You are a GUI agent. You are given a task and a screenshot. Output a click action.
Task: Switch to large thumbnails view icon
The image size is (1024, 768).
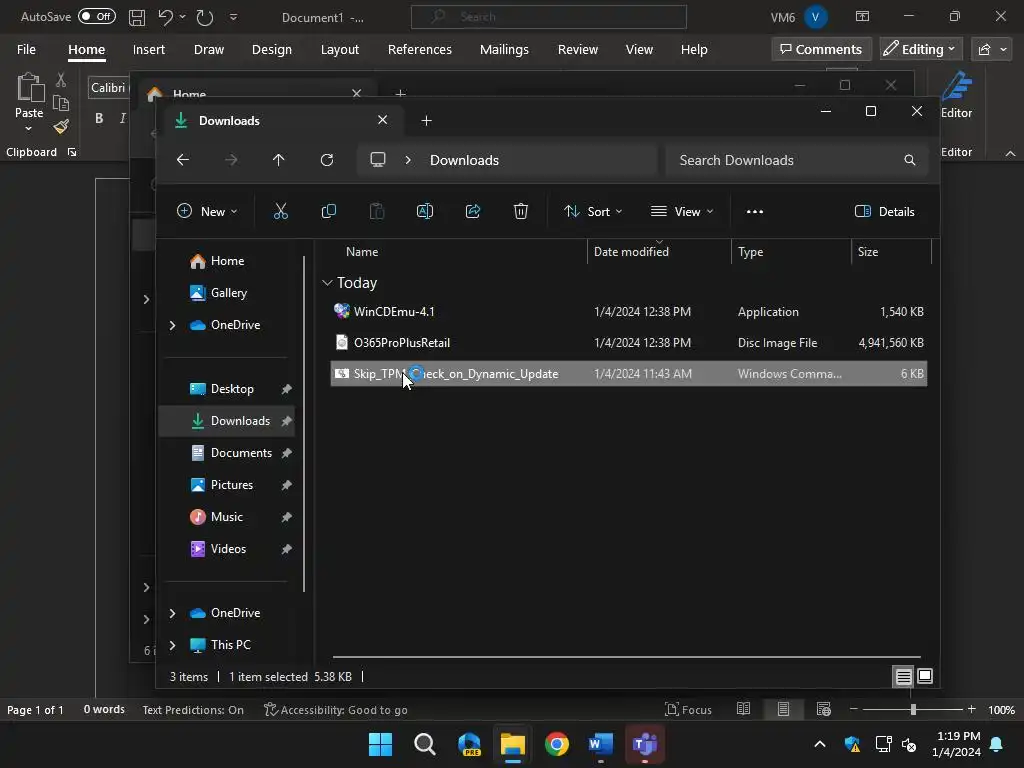(x=925, y=677)
